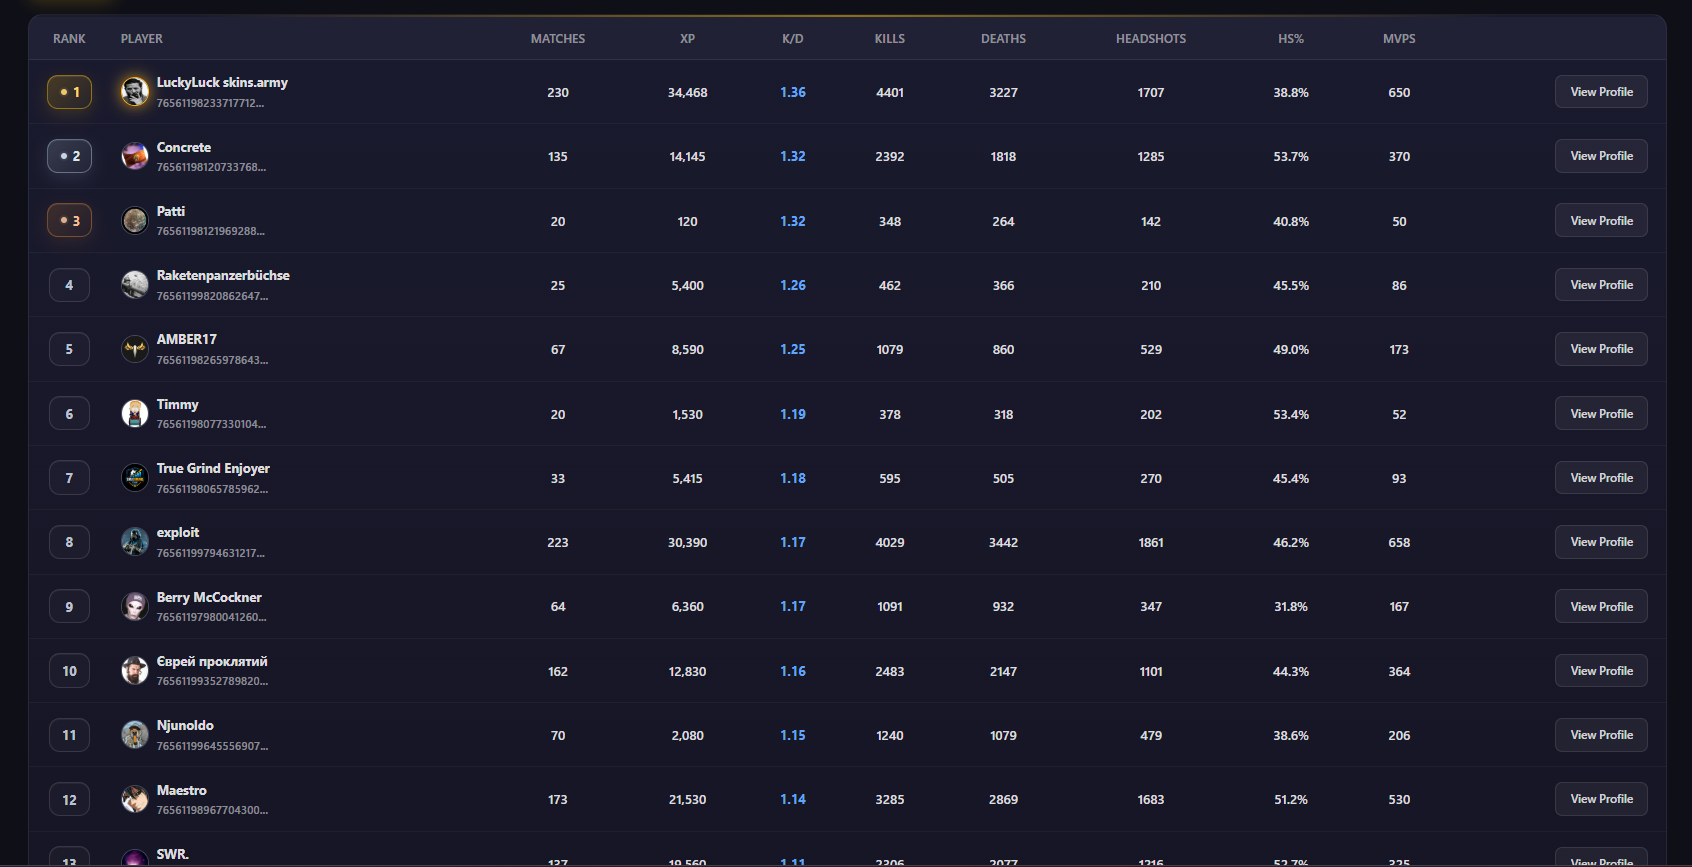Click deaths value 2869
Image resolution: width=1692 pixels, height=867 pixels.
[1003, 799]
